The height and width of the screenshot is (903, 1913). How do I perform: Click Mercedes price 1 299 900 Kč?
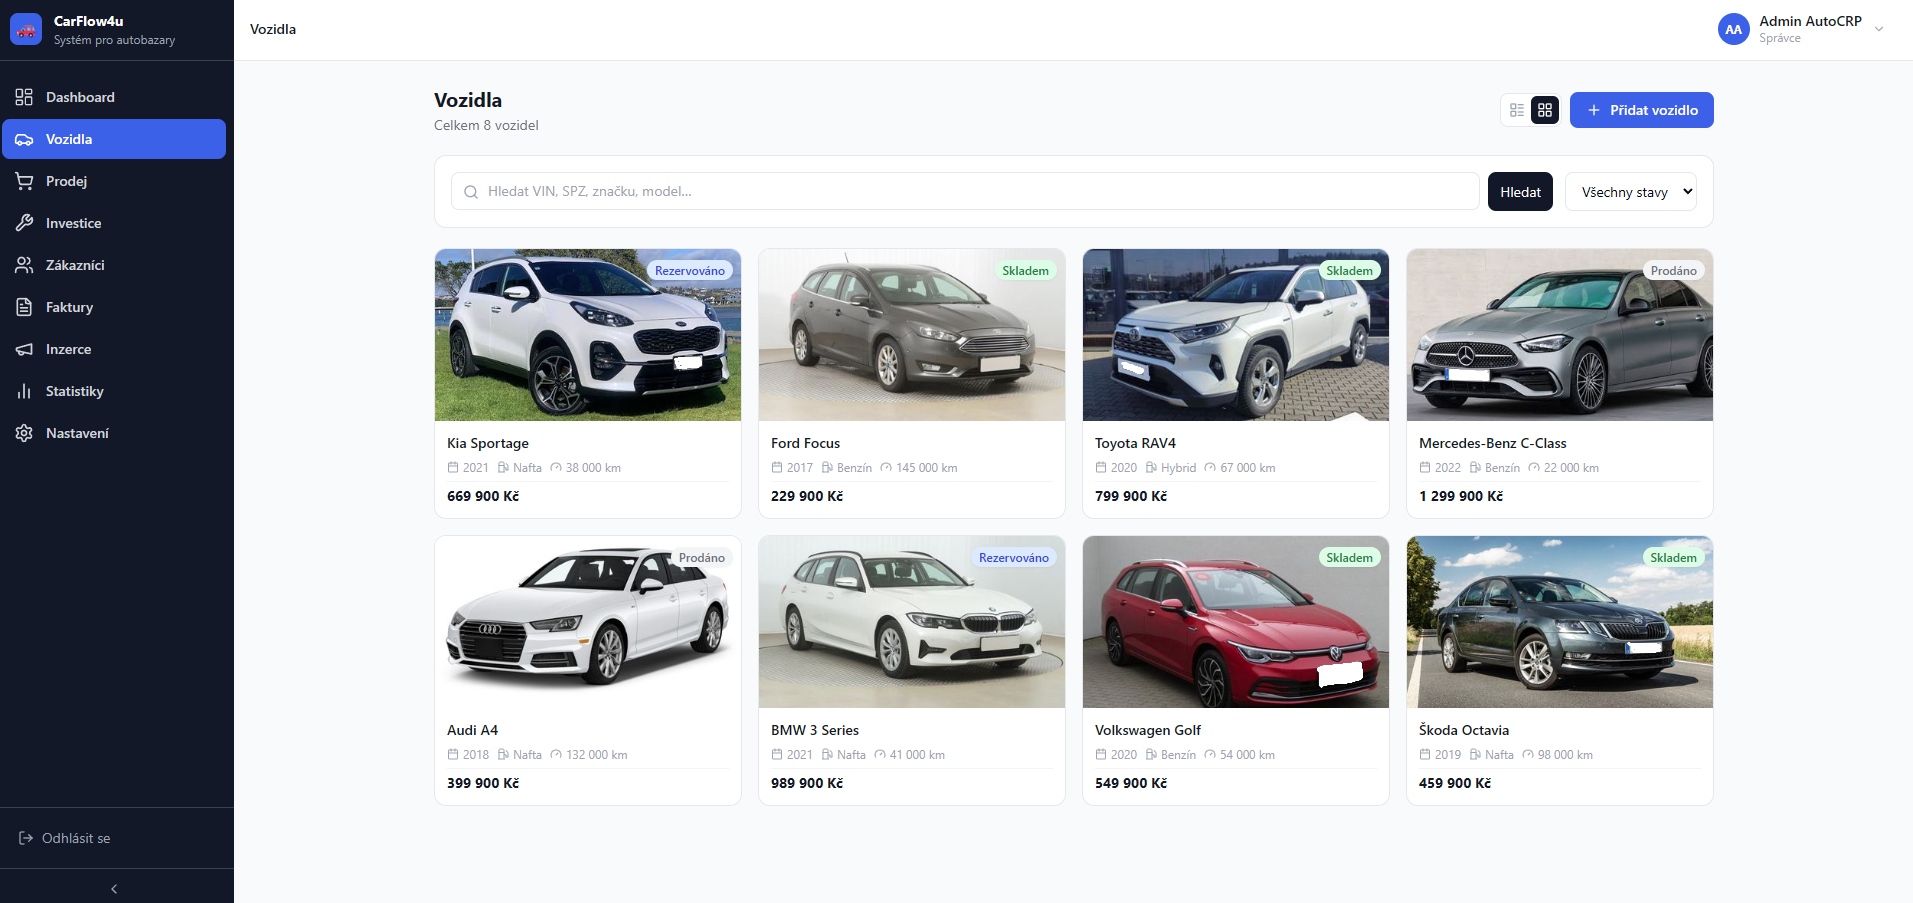click(x=1461, y=496)
